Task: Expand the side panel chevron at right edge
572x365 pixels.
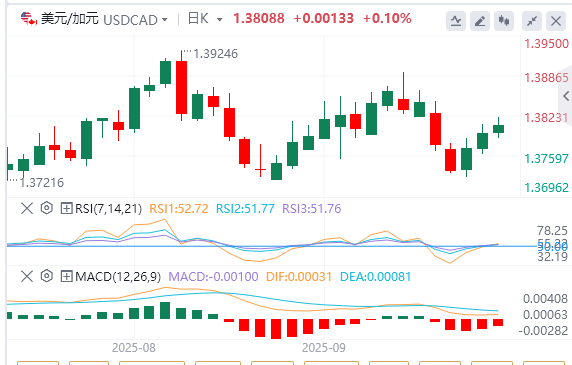Action: [x=566, y=96]
